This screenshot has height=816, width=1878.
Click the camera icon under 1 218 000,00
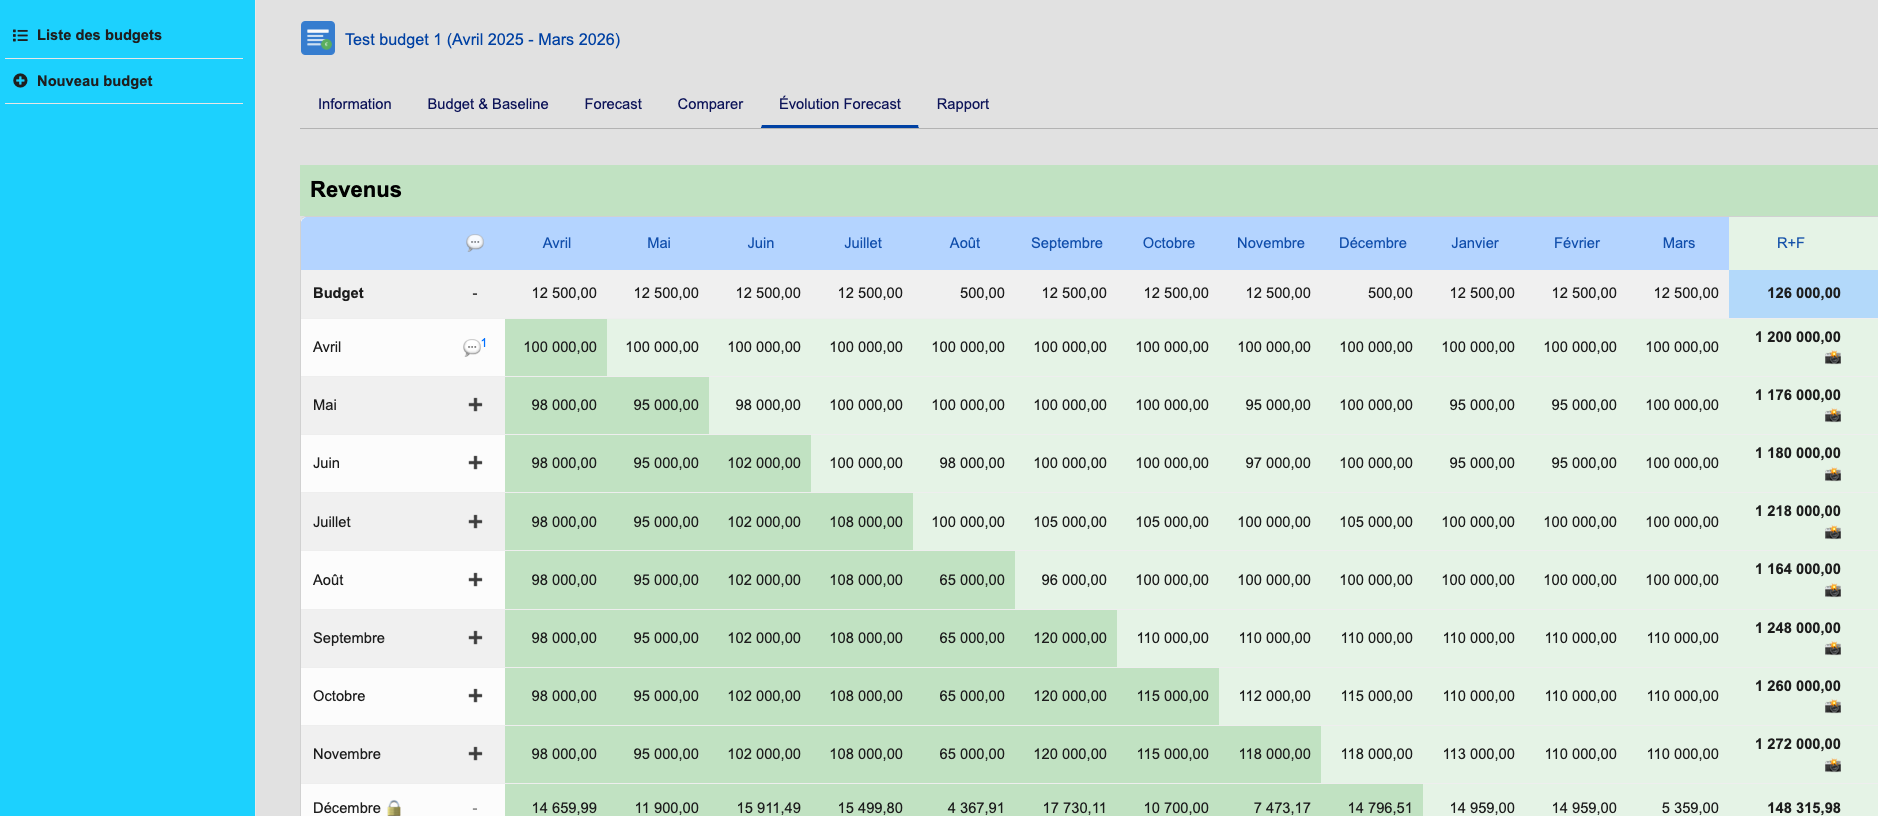[x=1832, y=532]
